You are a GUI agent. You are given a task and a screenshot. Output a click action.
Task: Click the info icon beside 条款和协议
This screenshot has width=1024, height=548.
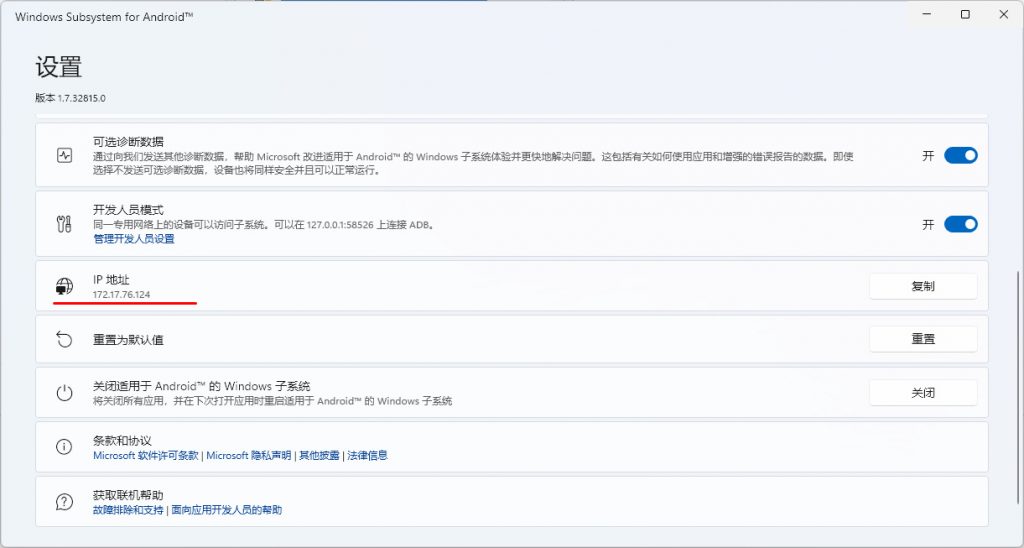(x=64, y=447)
